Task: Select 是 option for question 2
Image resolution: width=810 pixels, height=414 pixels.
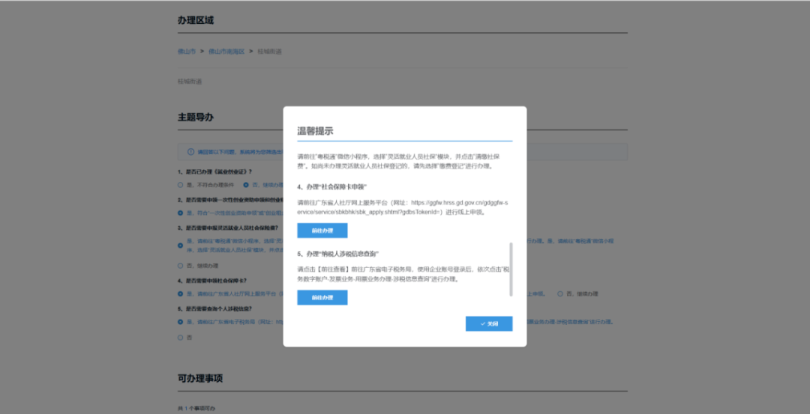Action: pyautogui.click(x=180, y=212)
